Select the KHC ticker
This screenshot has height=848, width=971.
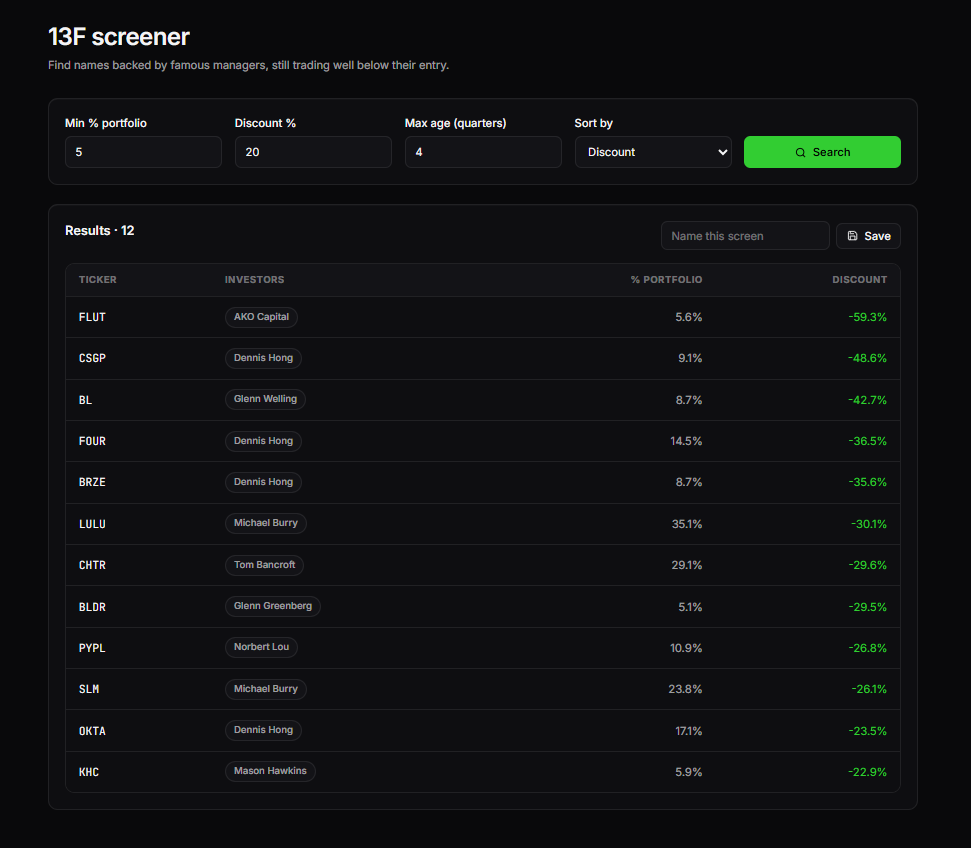point(89,772)
